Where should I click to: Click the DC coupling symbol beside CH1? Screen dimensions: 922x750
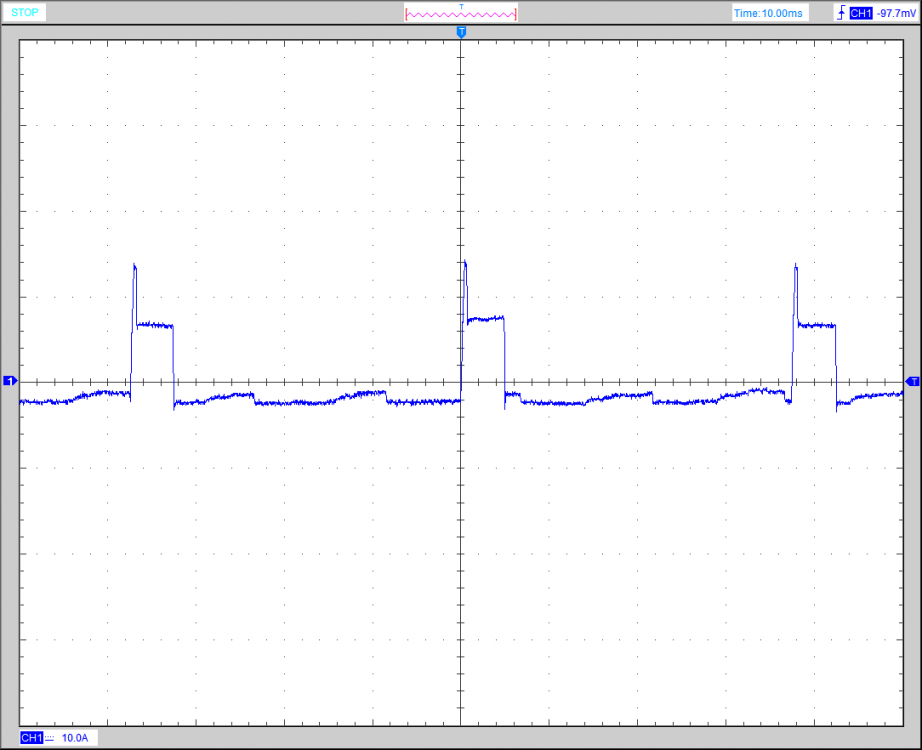pyautogui.click(x=50, y=737)
